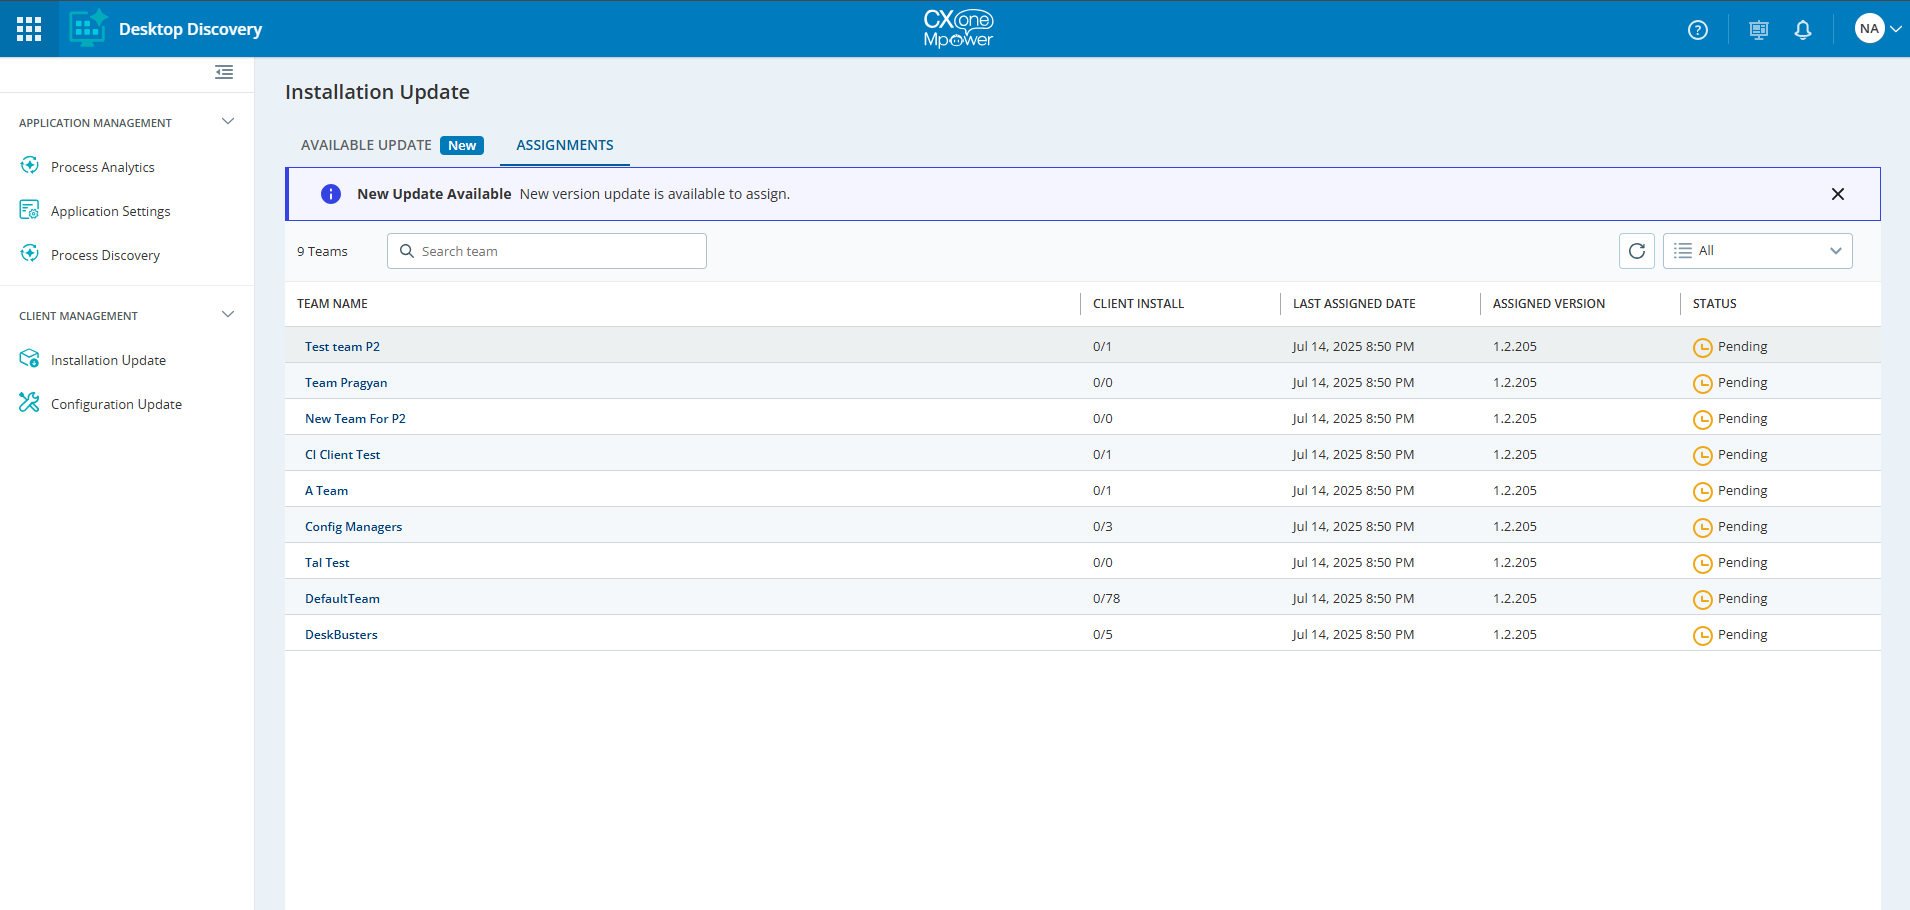Collapse the Client Management section
This screenshot has height=910, width=1910.
click(x=228, y=315)
